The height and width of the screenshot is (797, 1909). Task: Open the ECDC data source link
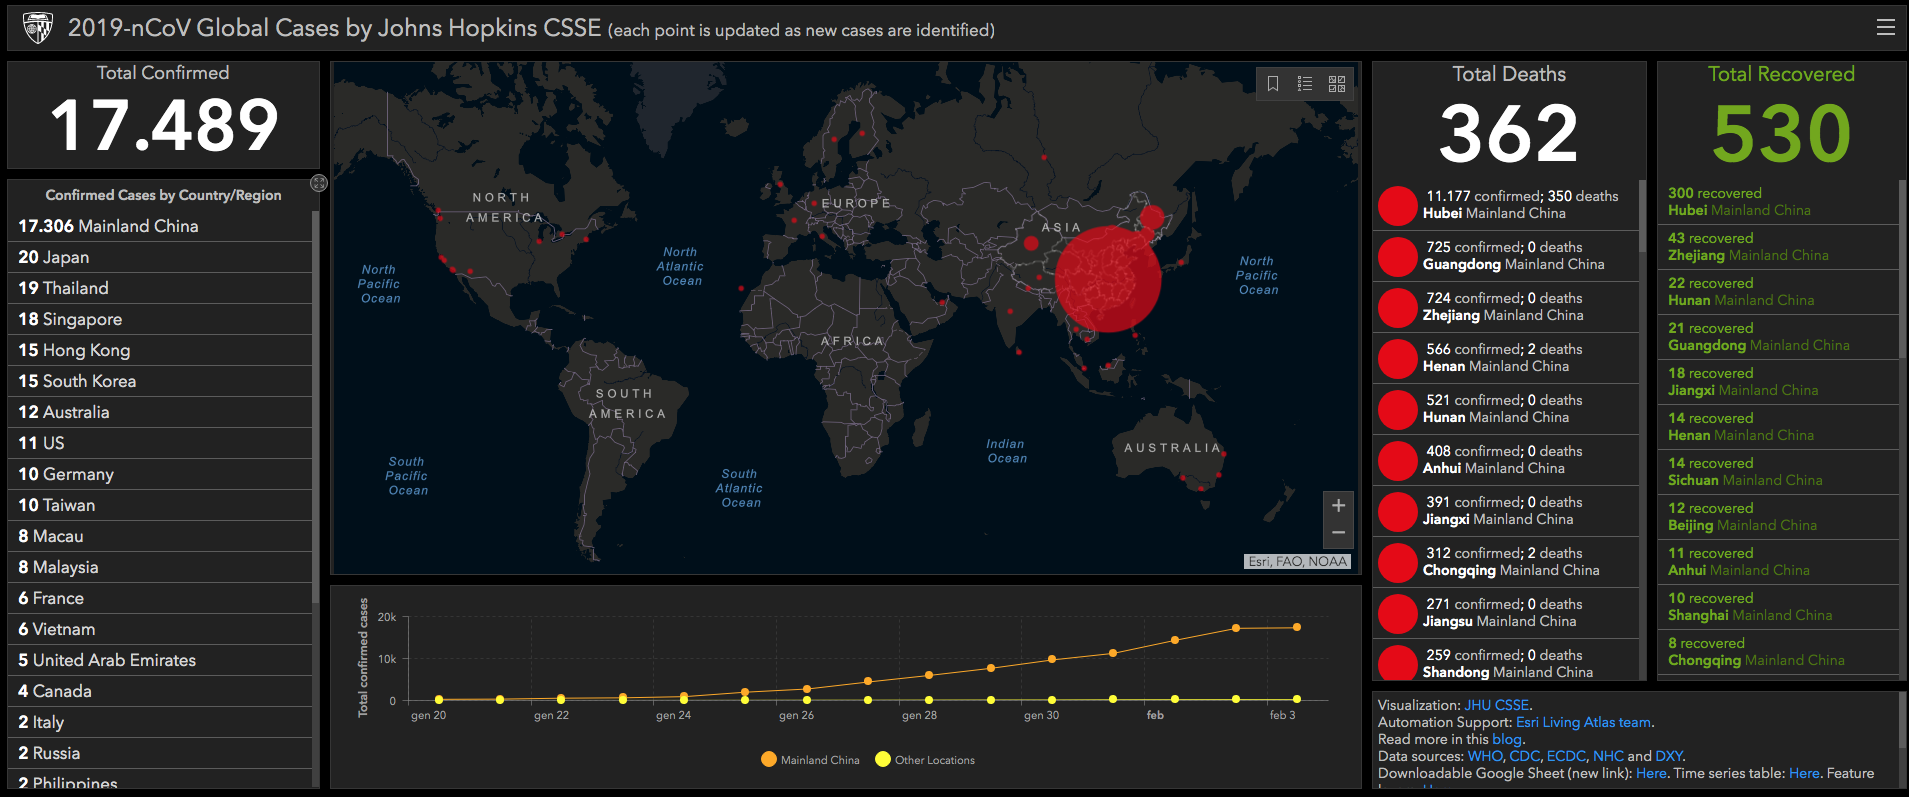1566,756
